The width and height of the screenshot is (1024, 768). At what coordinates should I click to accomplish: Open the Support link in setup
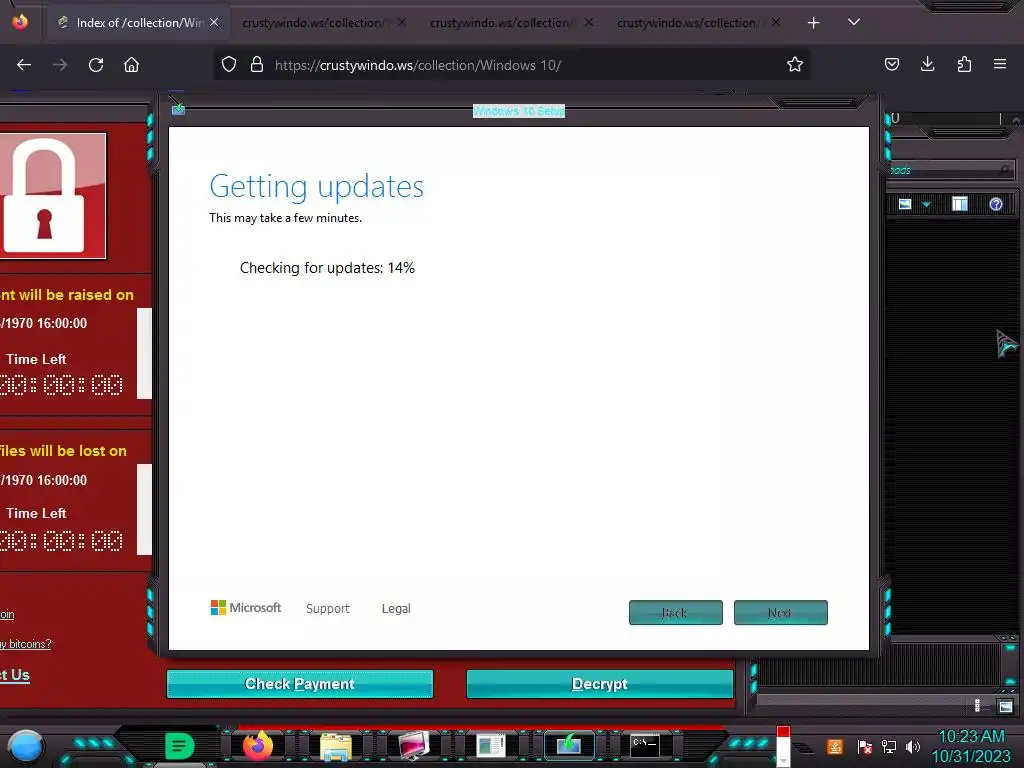328,609
